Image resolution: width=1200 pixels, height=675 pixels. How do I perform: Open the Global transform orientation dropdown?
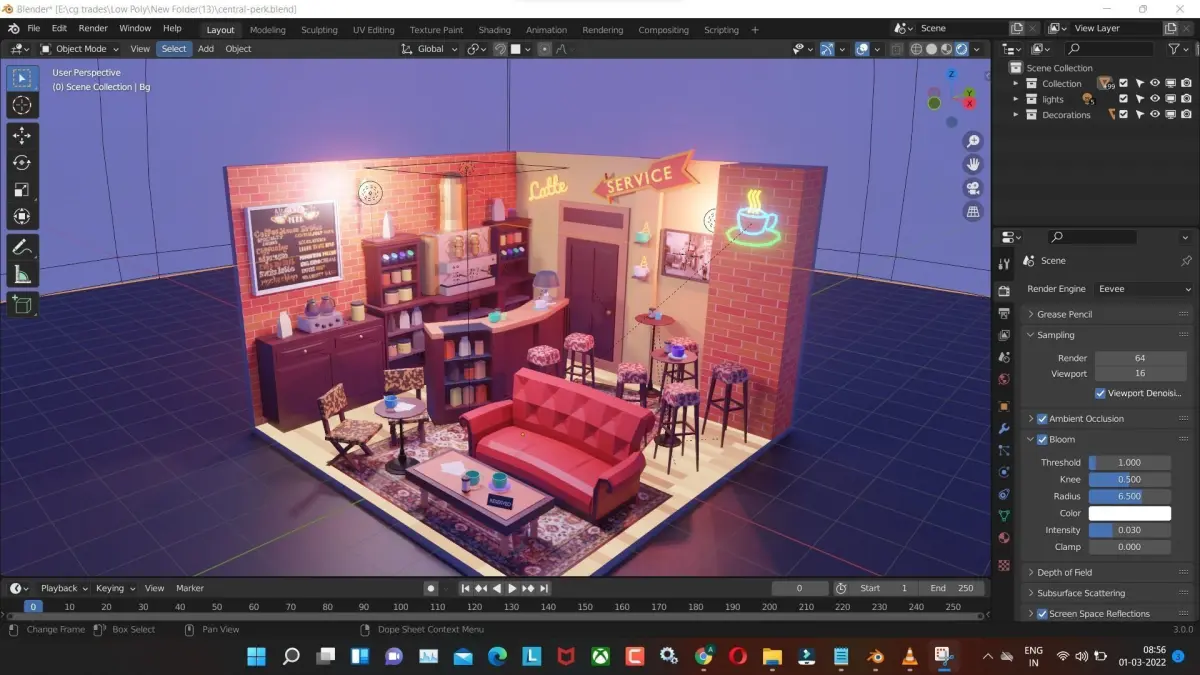pyautogui.click(x=429, y=48)
